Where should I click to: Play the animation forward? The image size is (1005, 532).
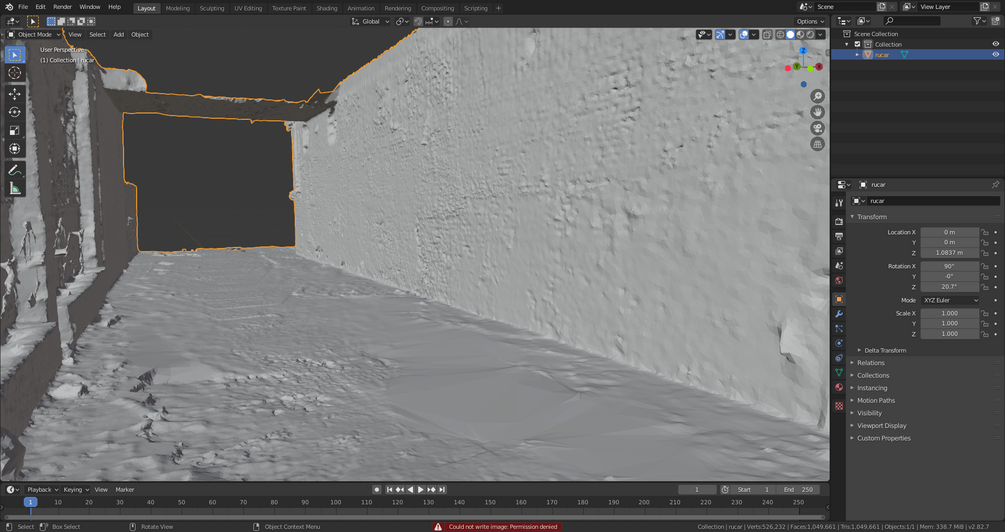tap(420, 490)
